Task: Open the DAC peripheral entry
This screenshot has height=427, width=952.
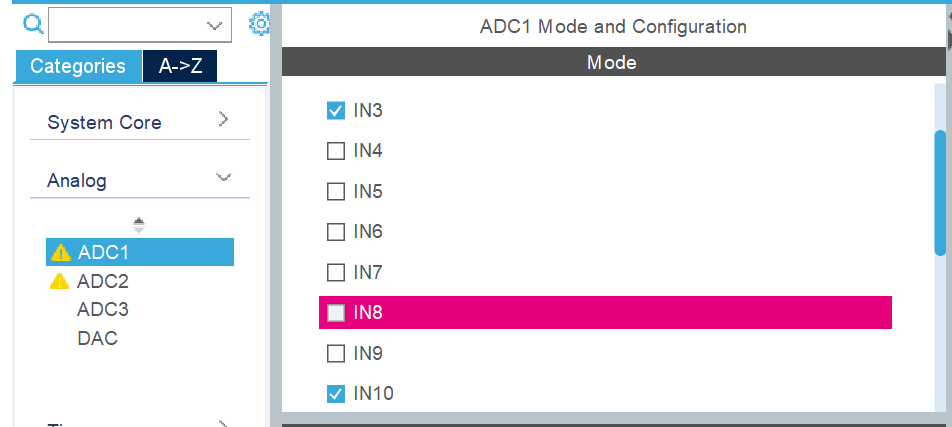Action: pyautogui.click(x=98, y=338)
